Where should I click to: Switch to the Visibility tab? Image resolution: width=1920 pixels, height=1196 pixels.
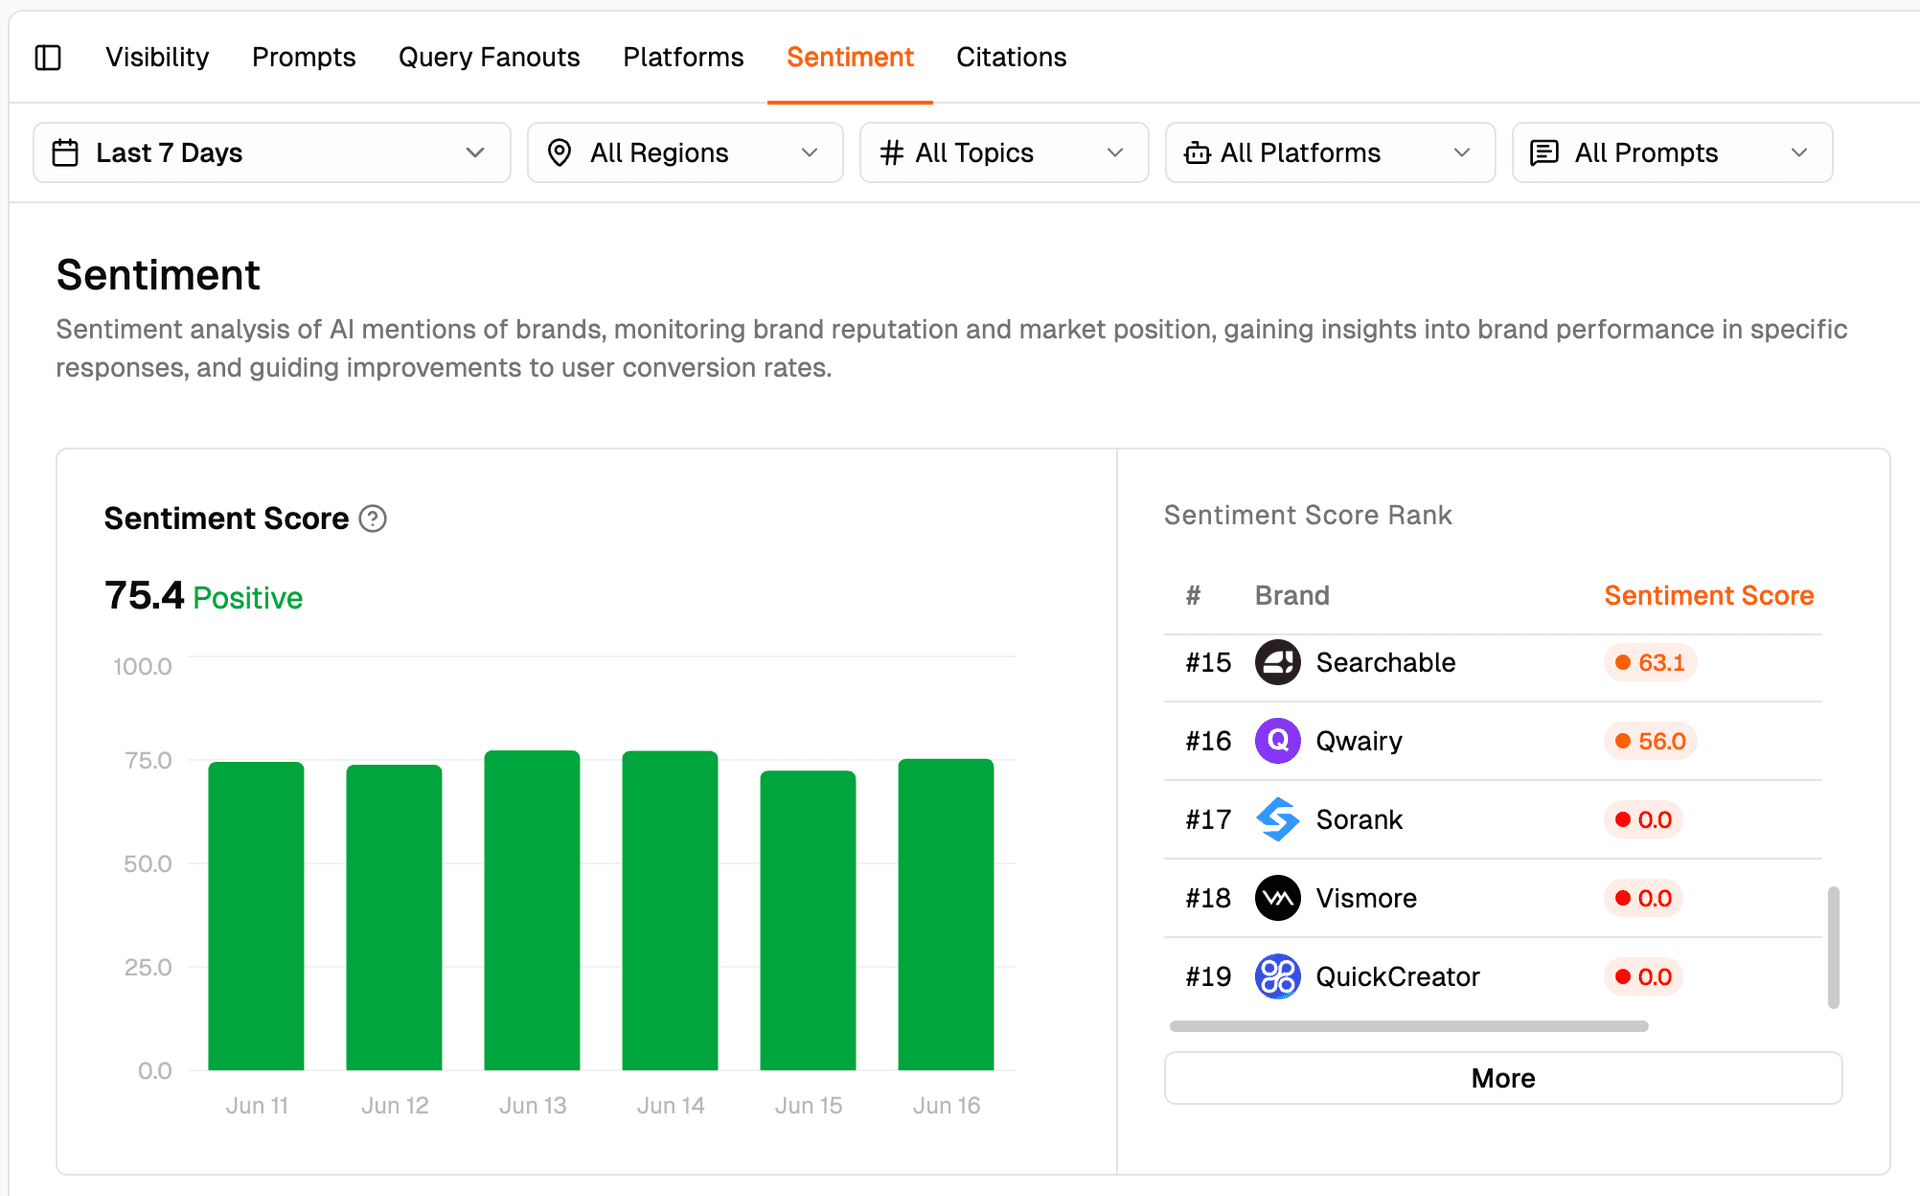coord(157,57)
